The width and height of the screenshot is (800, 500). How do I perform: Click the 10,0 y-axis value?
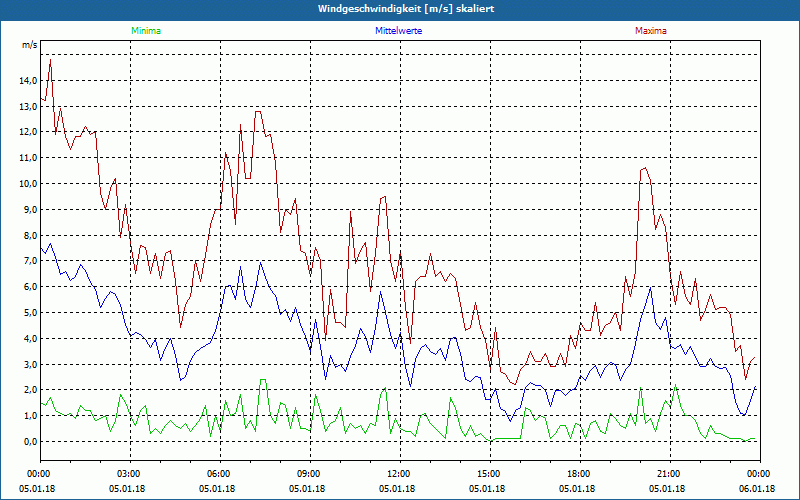point(28,184)
